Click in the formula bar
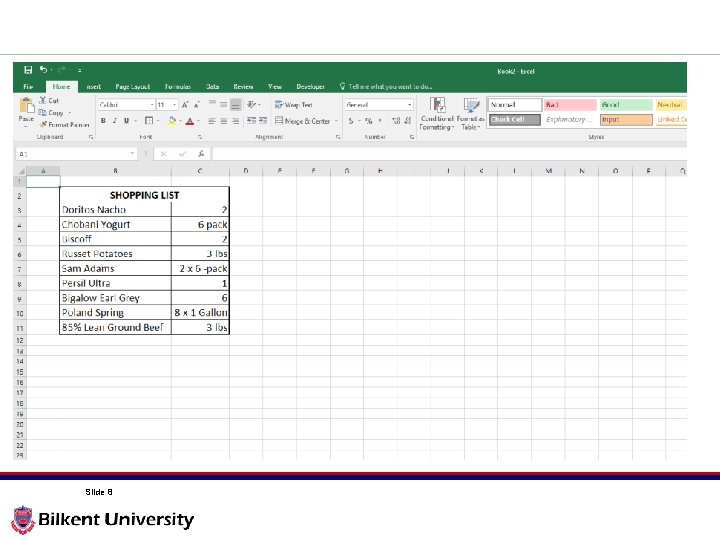Viewport: 720px width, 540px height. (x=449, y=154)
